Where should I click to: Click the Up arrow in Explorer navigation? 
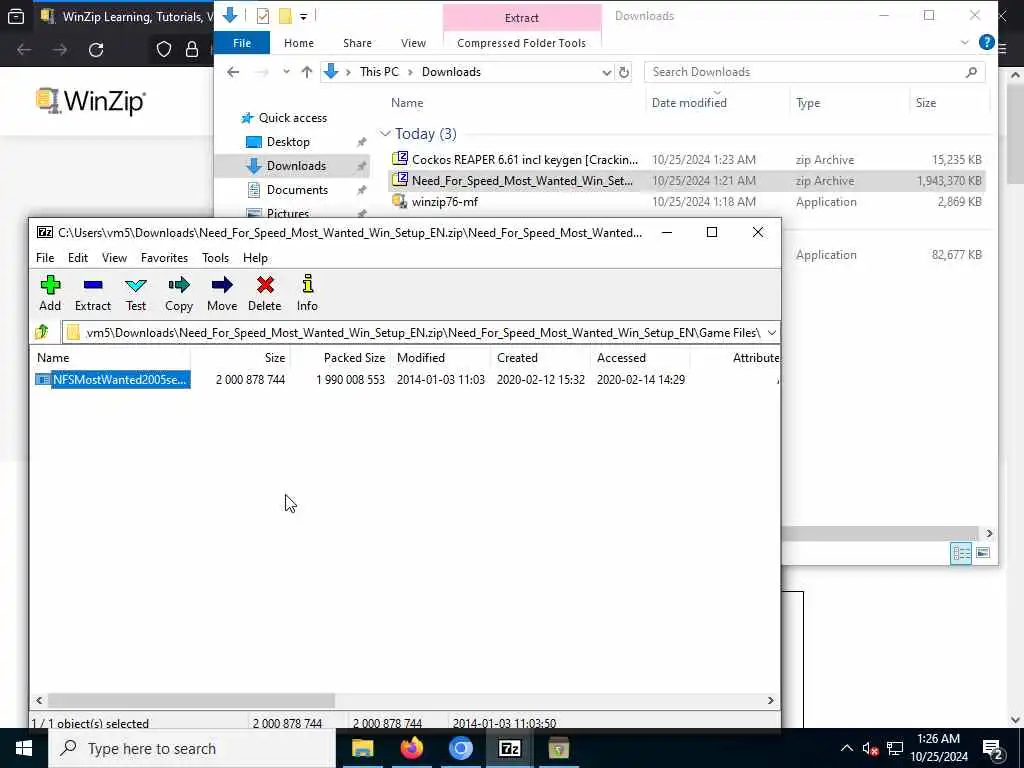pos(306,72)
